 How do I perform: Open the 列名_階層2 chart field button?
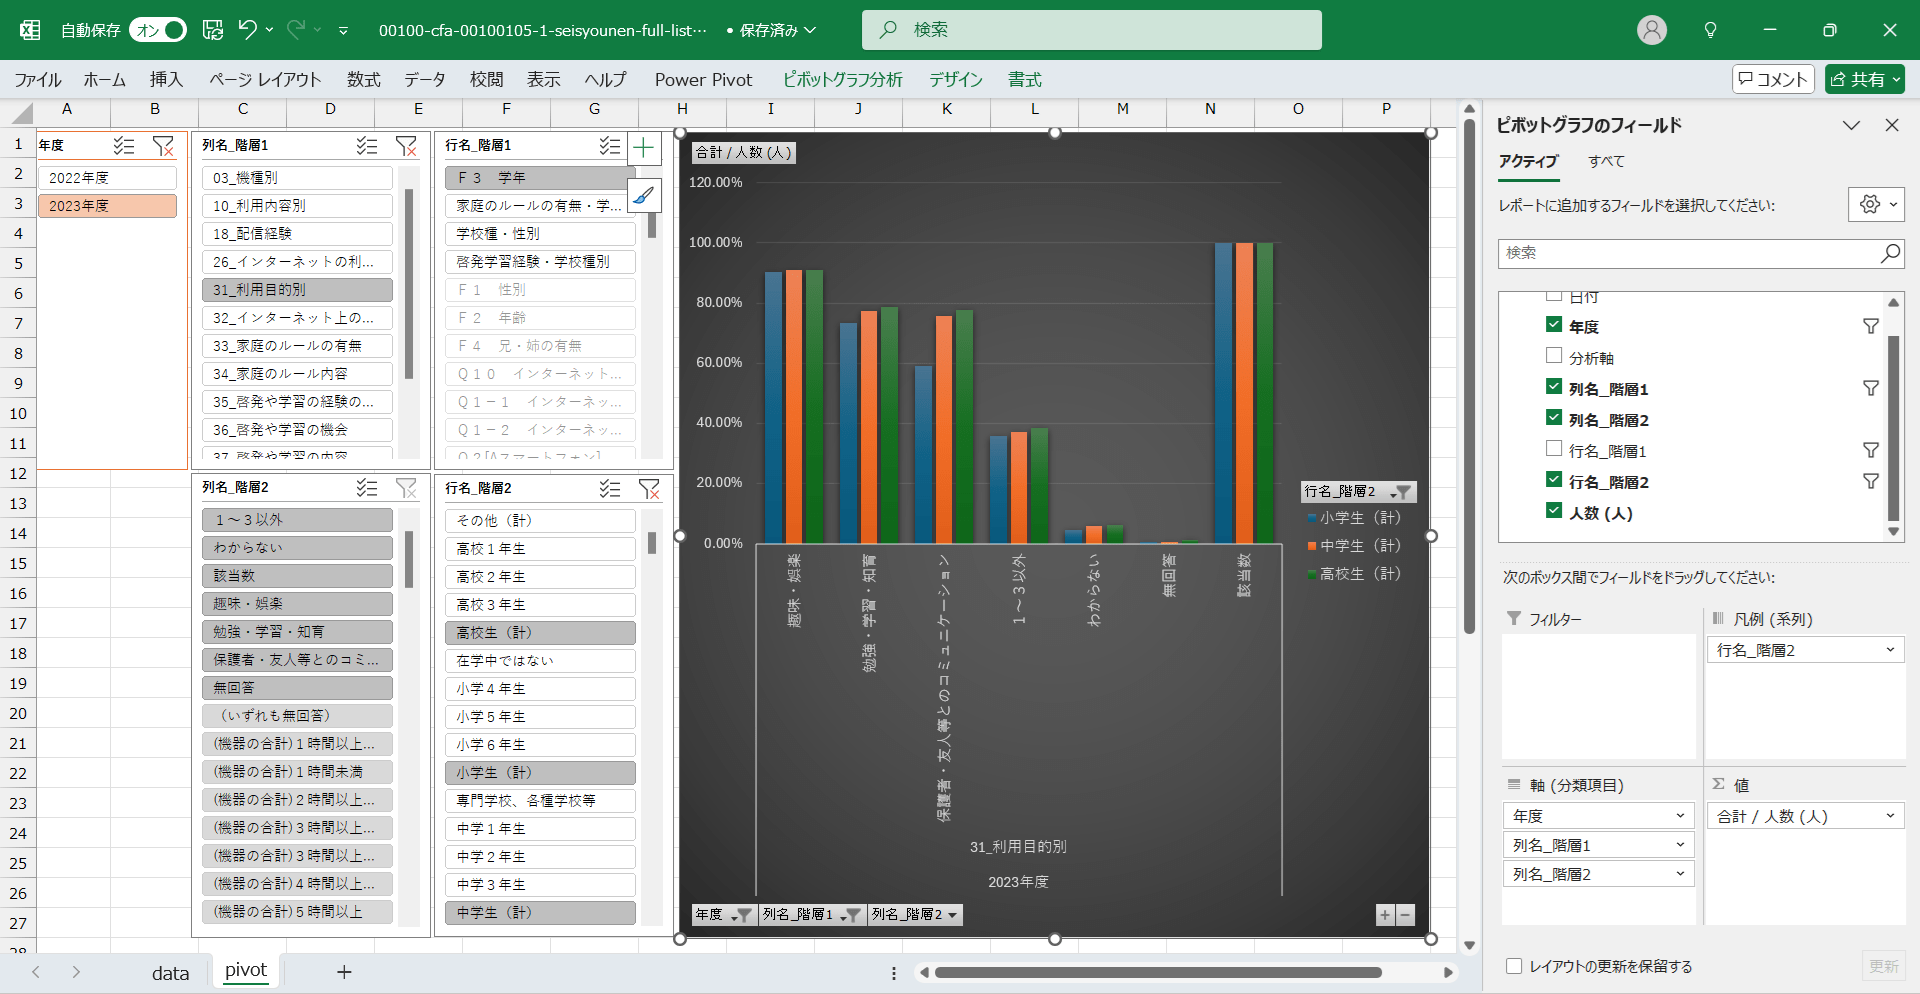pos(914,915)
